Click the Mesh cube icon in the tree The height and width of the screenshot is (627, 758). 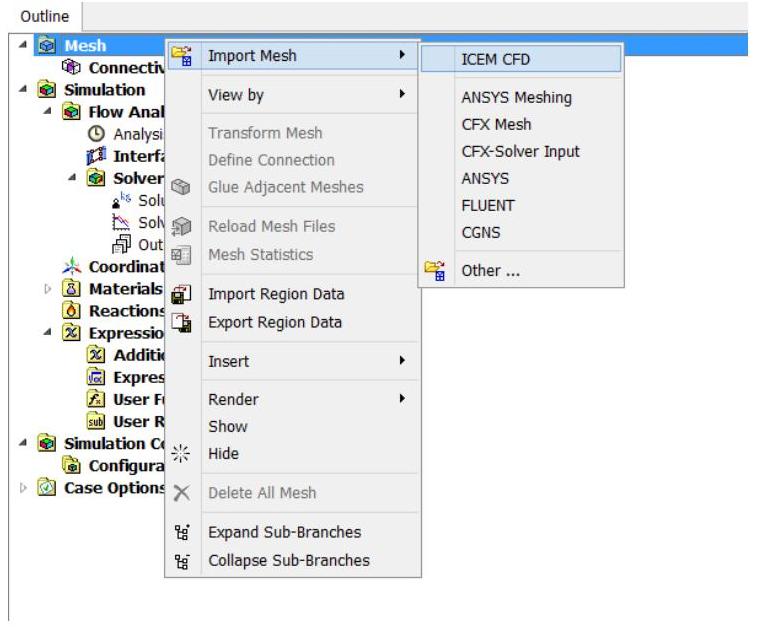pyautogui.click(x=47, y=45)
